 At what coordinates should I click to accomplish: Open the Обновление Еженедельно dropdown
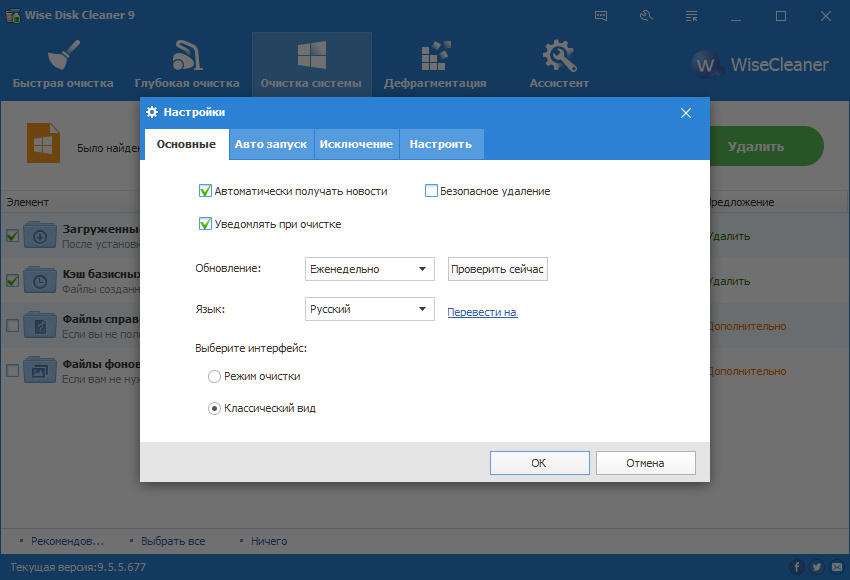[370, 269]
